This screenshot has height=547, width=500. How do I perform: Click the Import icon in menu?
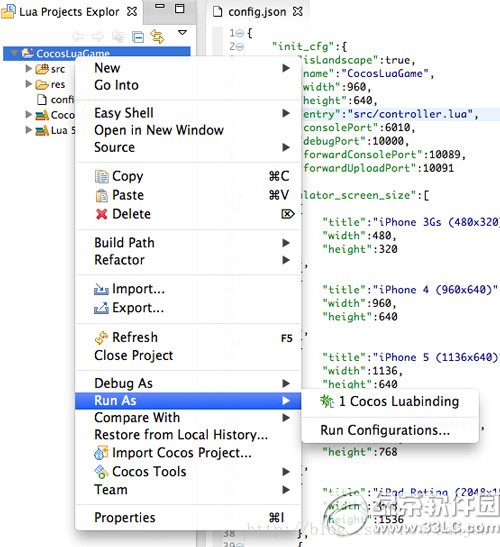(101, 289)
